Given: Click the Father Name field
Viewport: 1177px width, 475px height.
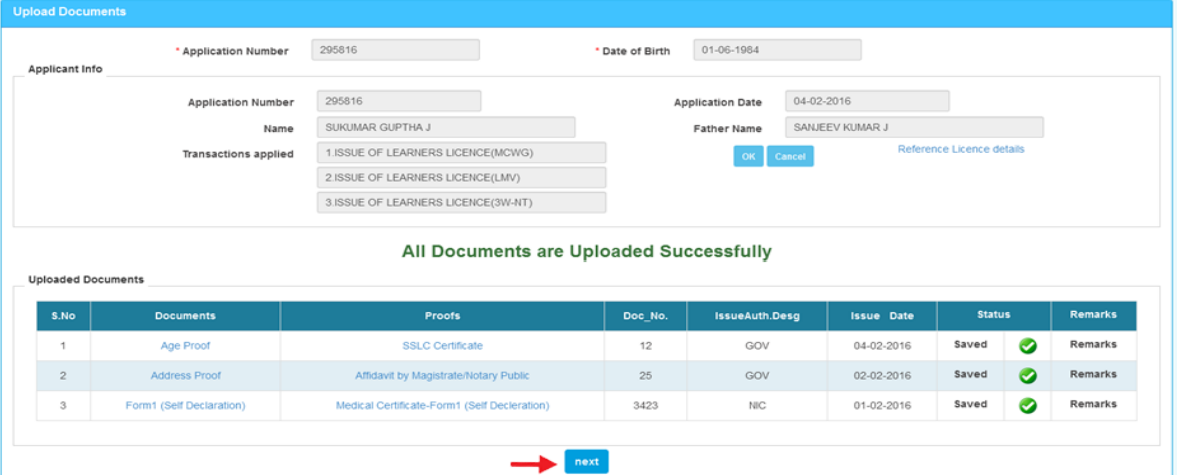Looking at the screenshot, I should tap(914, 128).
